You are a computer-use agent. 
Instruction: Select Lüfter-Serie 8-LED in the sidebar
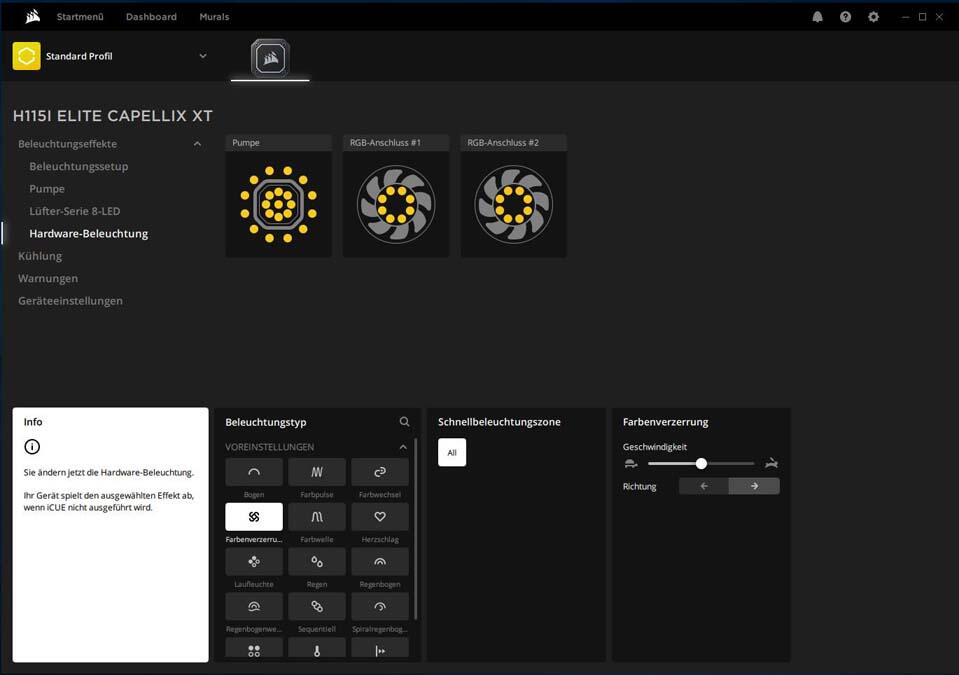(x=75, y=211)
